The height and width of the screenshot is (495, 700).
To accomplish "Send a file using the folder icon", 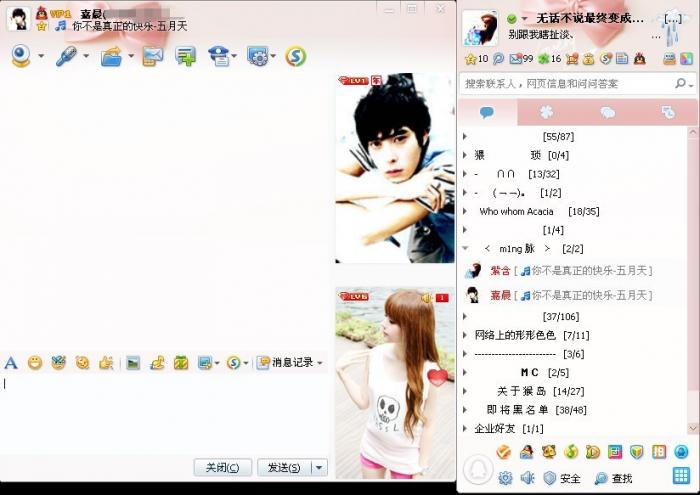I will [111, 57].
